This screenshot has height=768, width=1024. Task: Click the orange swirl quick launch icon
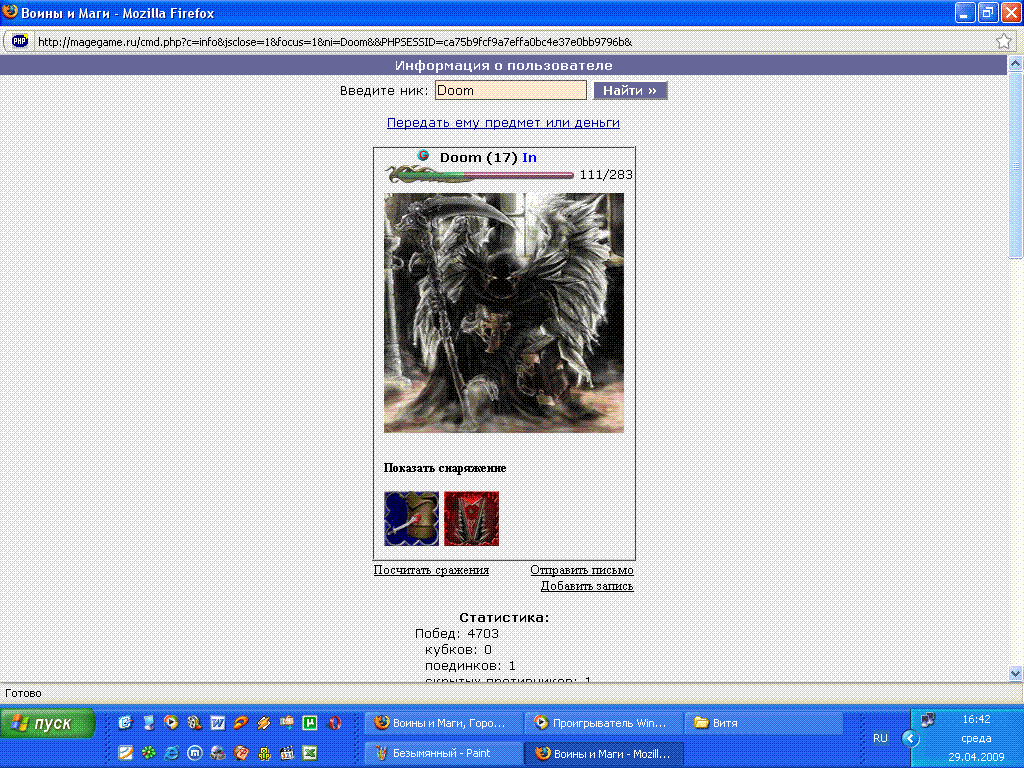[241, 722]
